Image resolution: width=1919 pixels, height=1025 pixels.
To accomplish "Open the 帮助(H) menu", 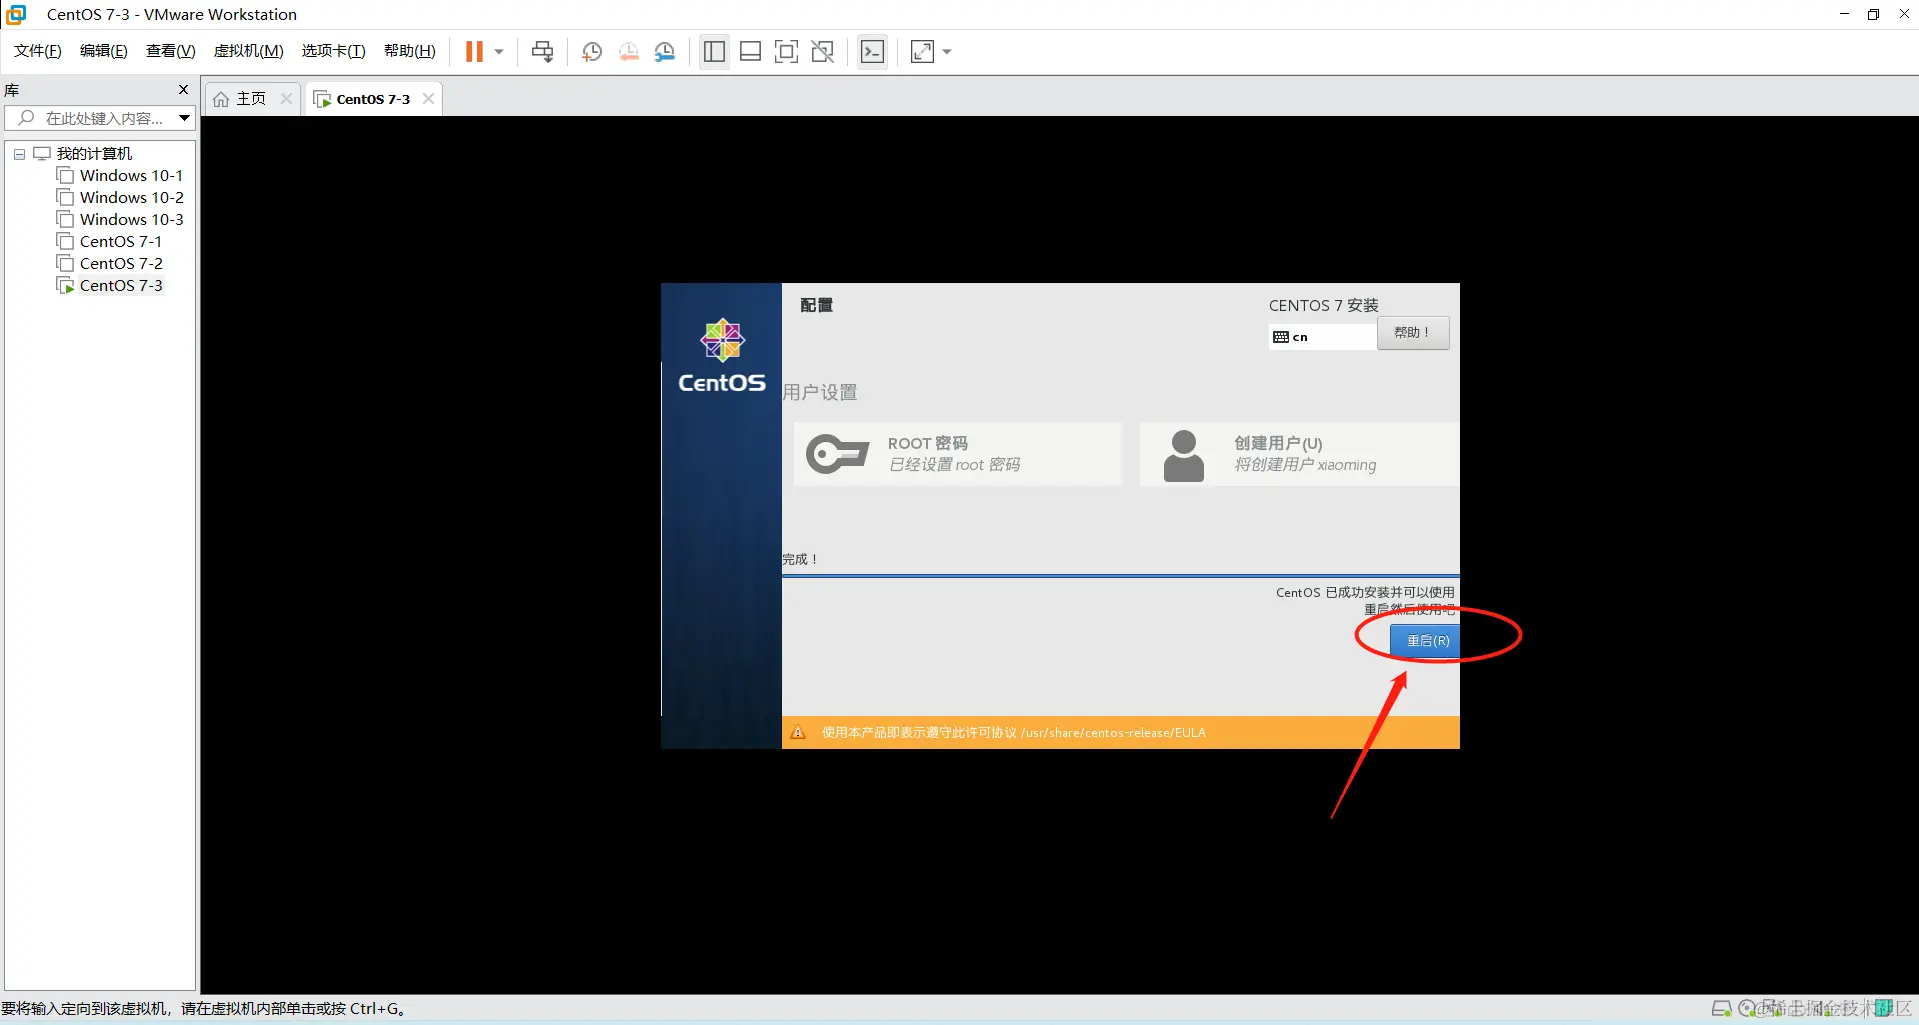I will point(410,51).
